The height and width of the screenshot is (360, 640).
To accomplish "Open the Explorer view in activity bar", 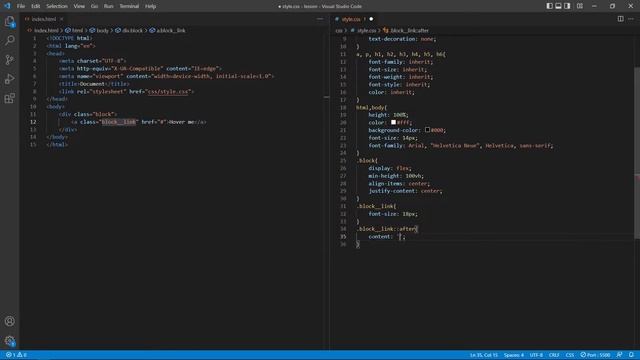I will (9, 21).
